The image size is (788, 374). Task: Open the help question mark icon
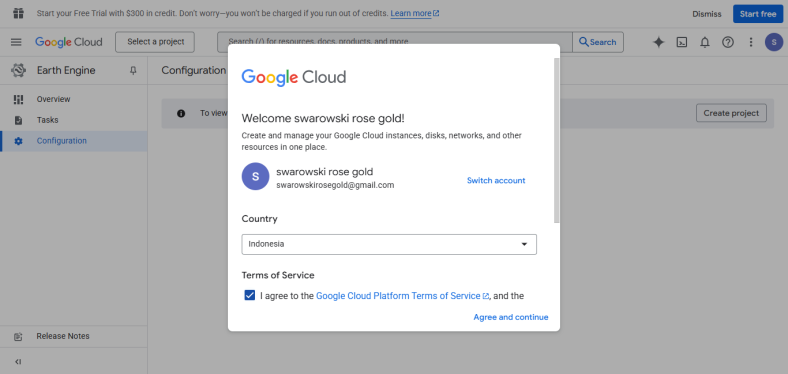pos(728,42)
